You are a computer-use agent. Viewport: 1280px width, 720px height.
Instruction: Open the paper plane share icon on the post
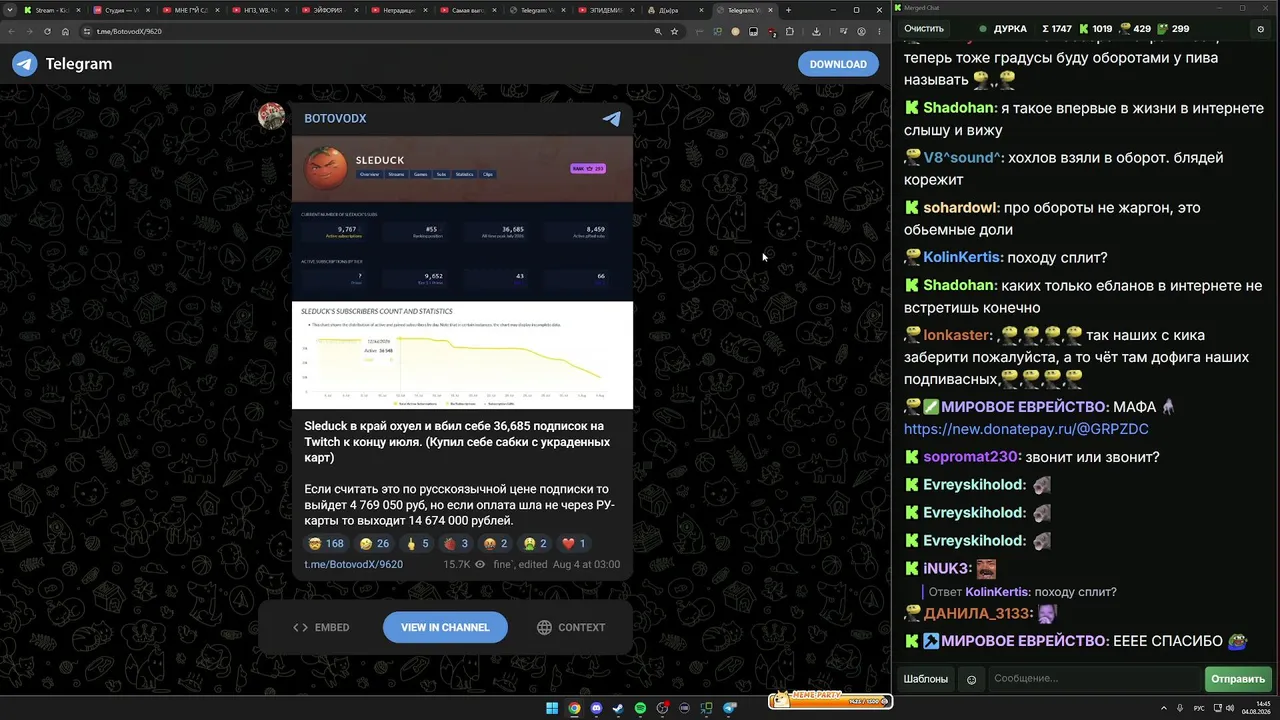click(x=611, y=119)
